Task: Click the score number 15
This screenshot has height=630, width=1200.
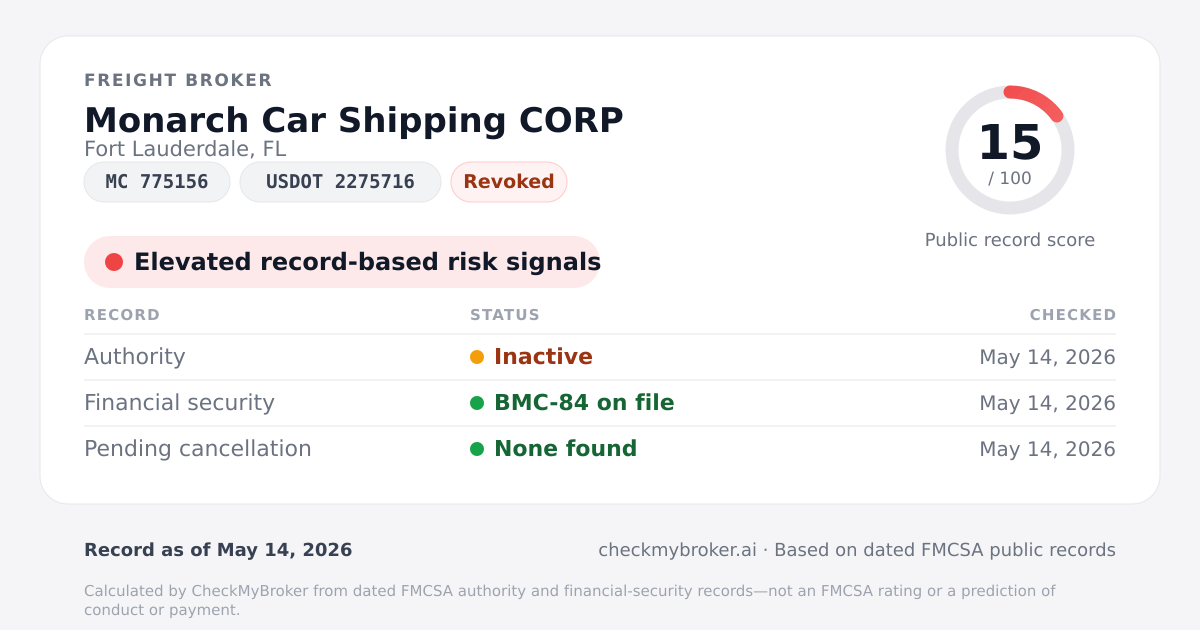Action: [x=1010, y=143]
